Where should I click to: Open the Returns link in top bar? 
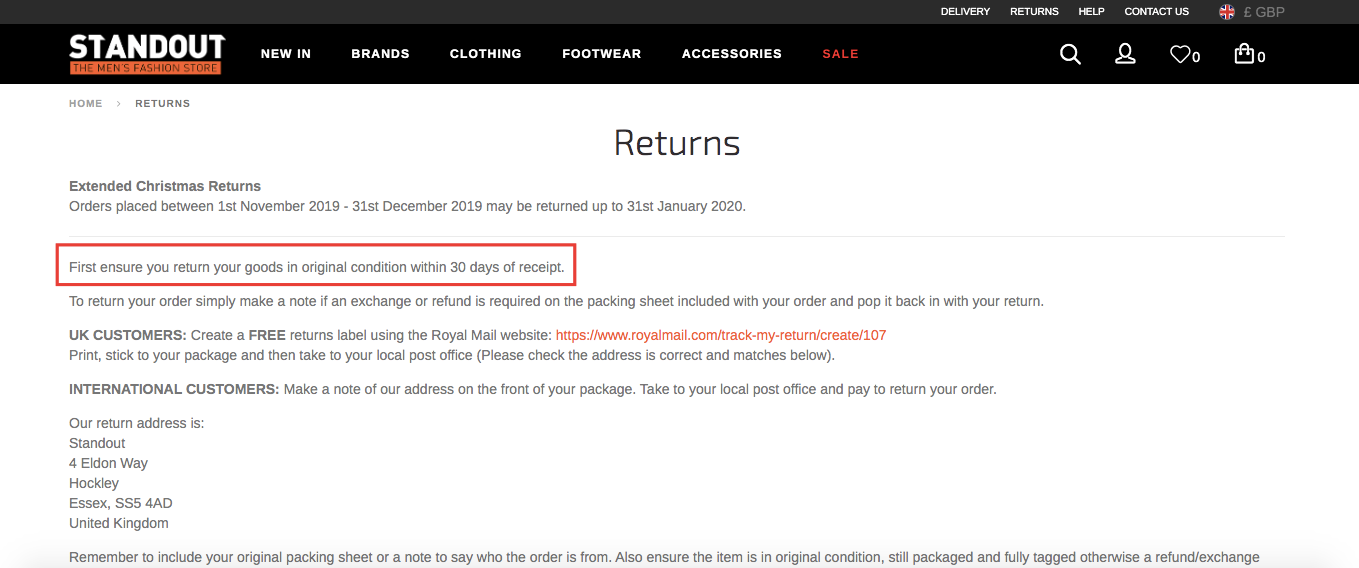tap(1034, 12)
